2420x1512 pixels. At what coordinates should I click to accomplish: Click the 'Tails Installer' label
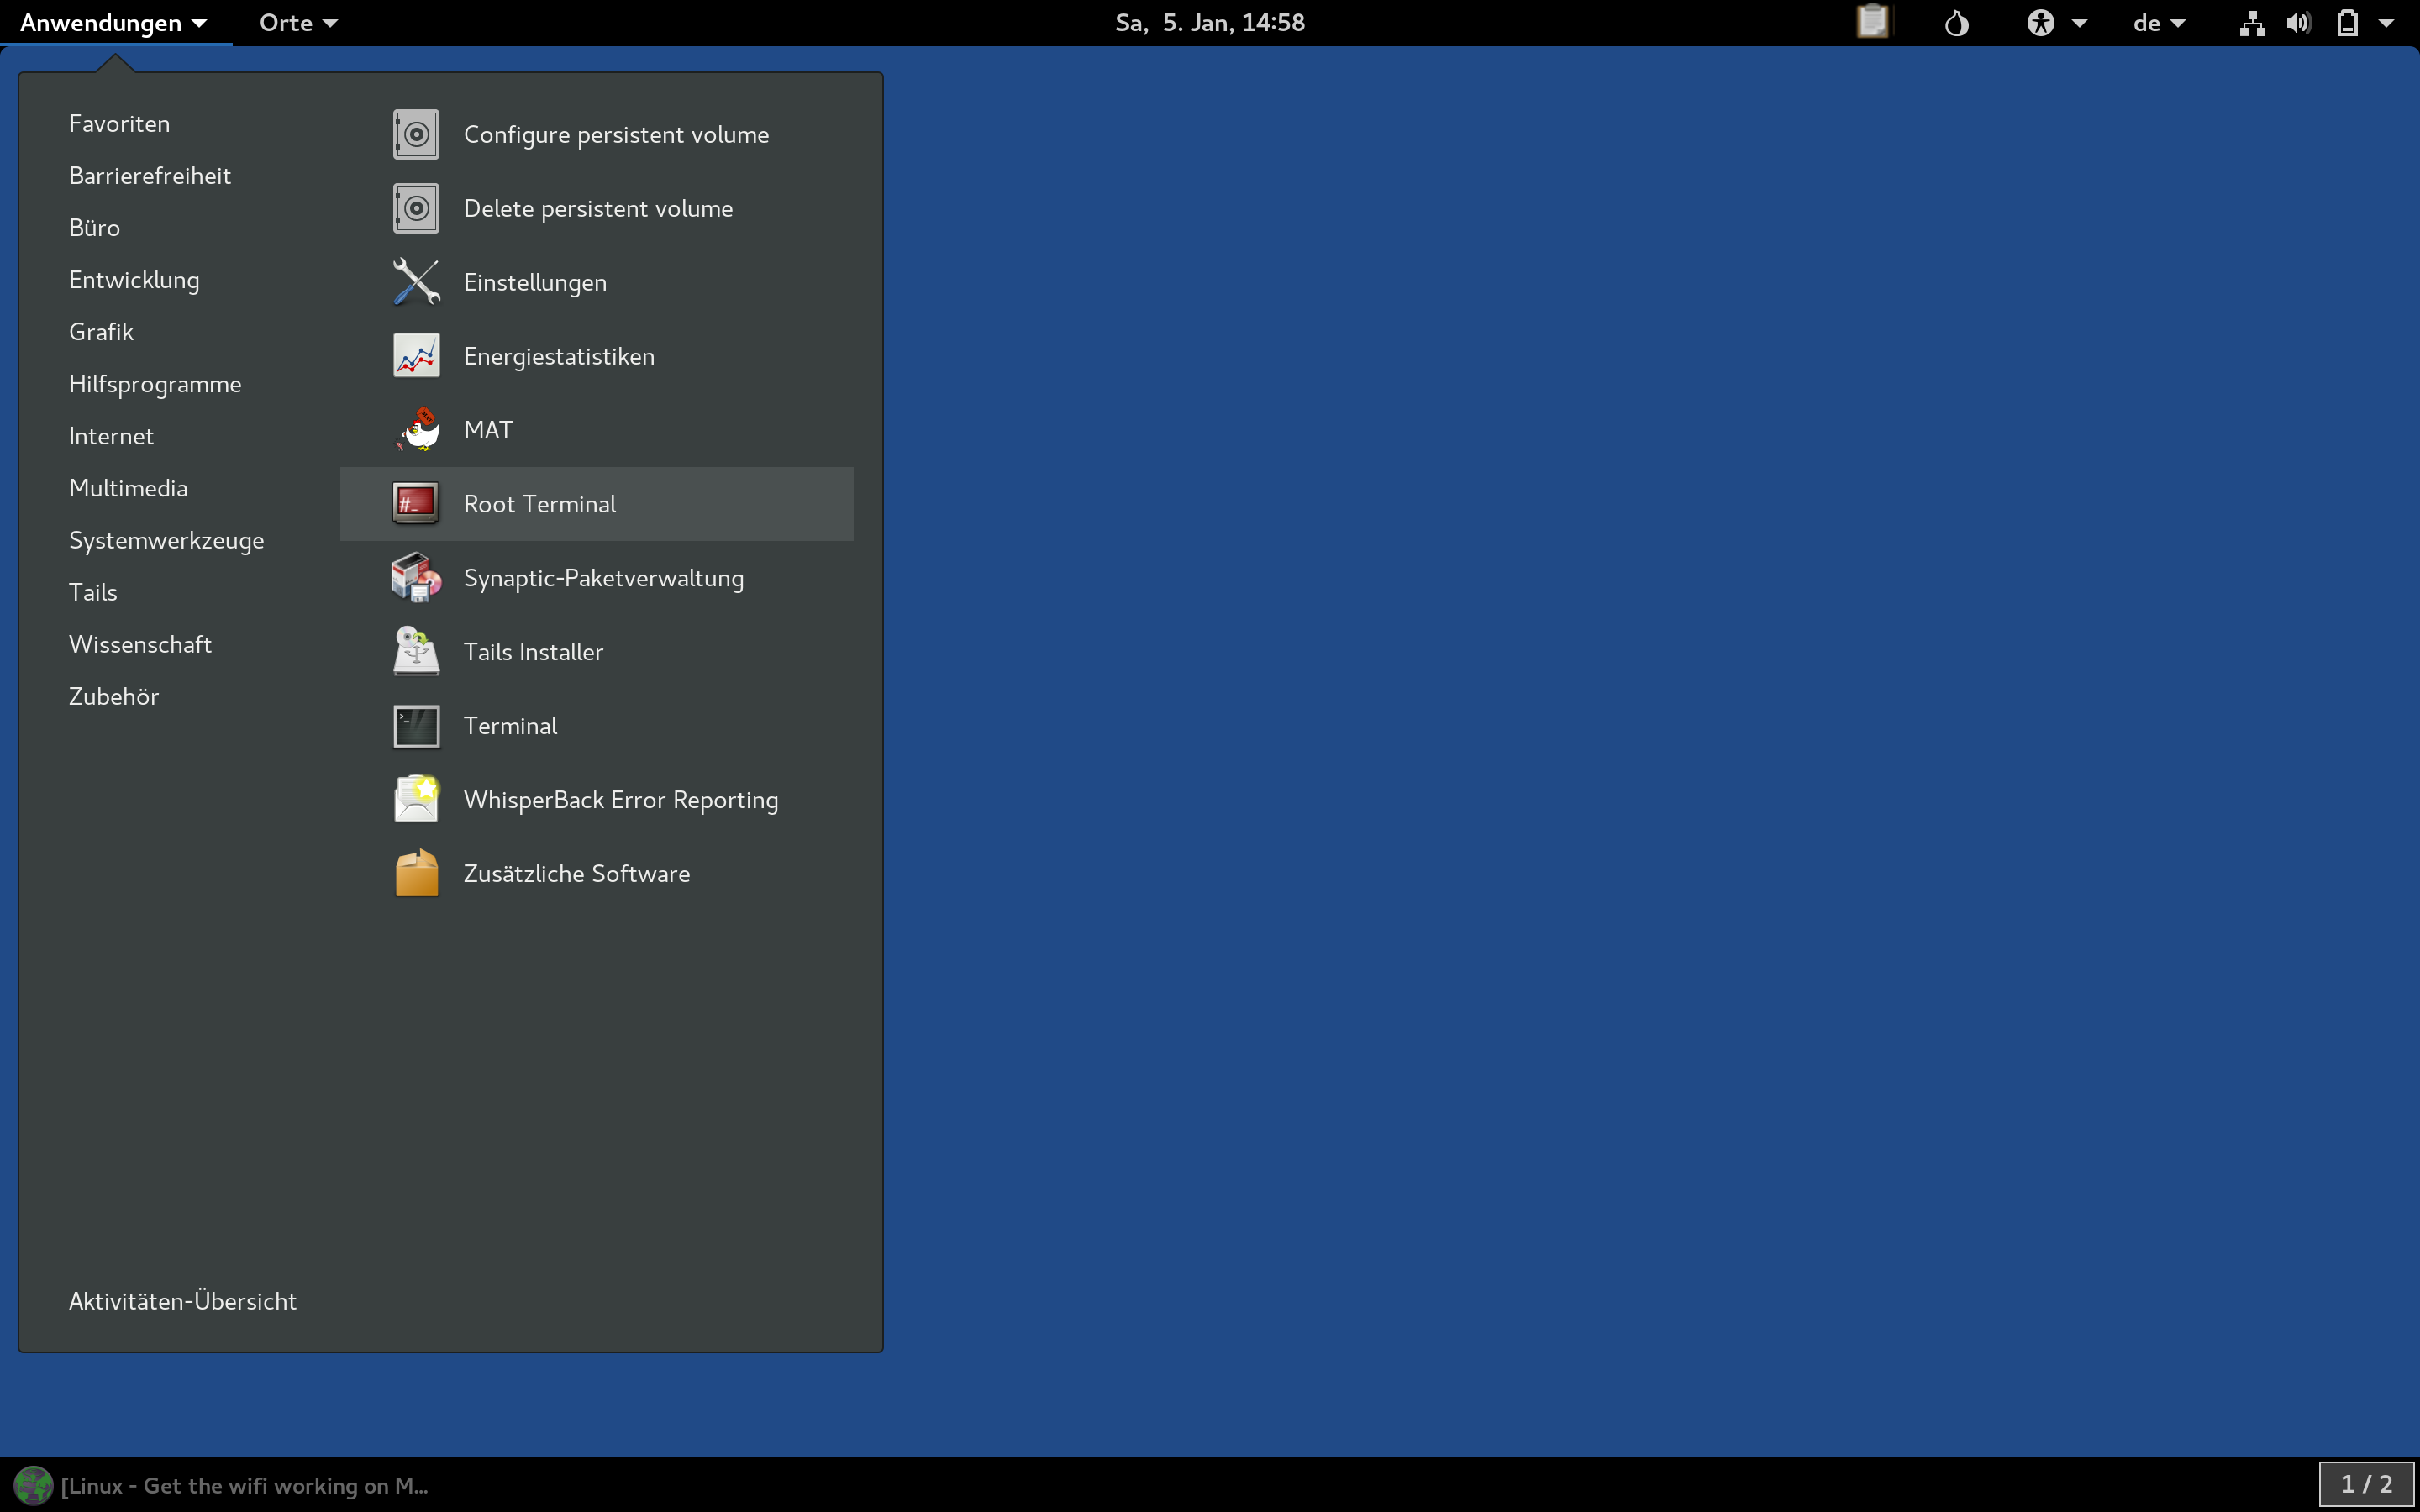click(x=533, y=652)
